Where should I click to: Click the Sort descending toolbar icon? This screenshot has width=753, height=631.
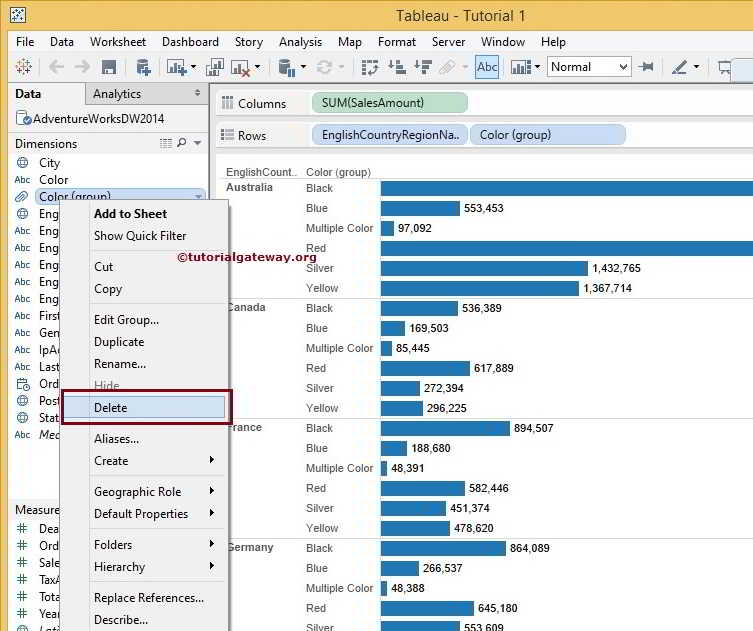click(x=422, y=67)
